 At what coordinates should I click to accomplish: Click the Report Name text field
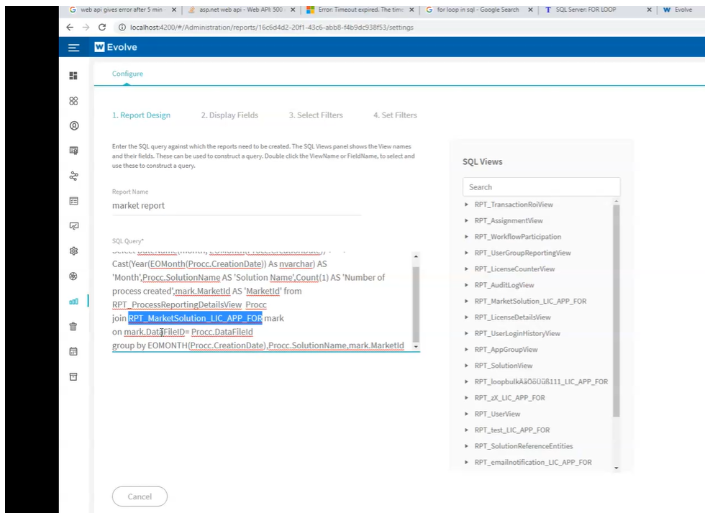tap(236, 206)
